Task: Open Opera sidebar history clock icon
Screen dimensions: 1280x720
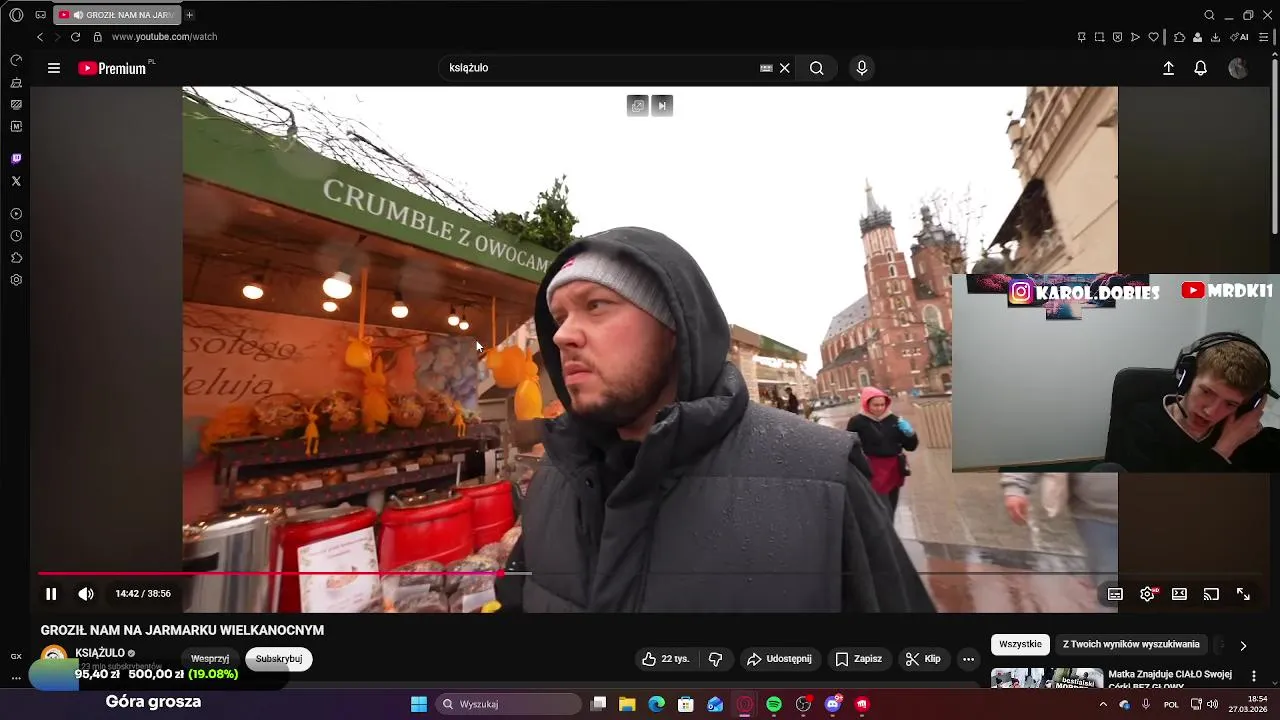Action: 16,236
